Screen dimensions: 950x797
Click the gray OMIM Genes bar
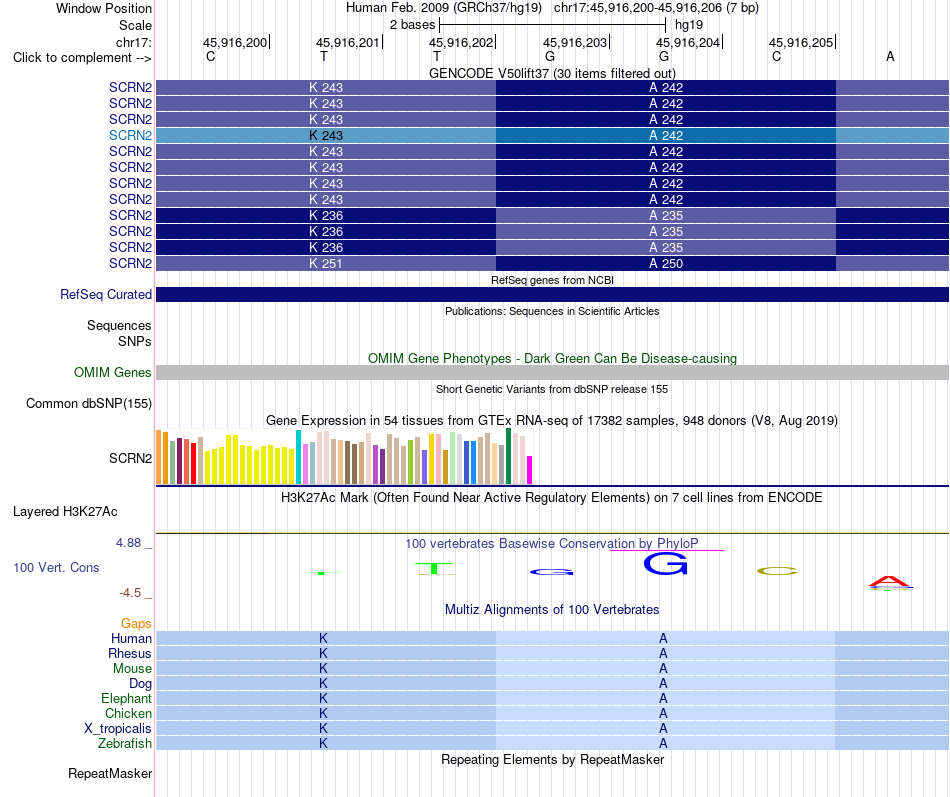(x=552, y=372)
